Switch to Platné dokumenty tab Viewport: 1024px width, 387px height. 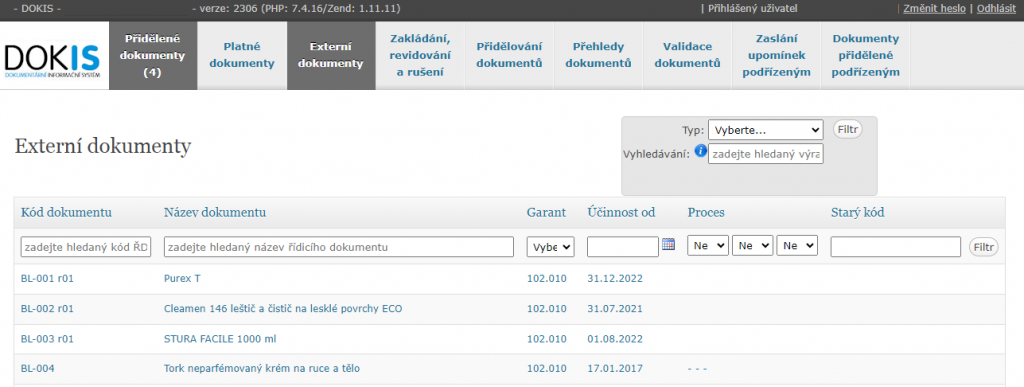click(x=242, y=55)
